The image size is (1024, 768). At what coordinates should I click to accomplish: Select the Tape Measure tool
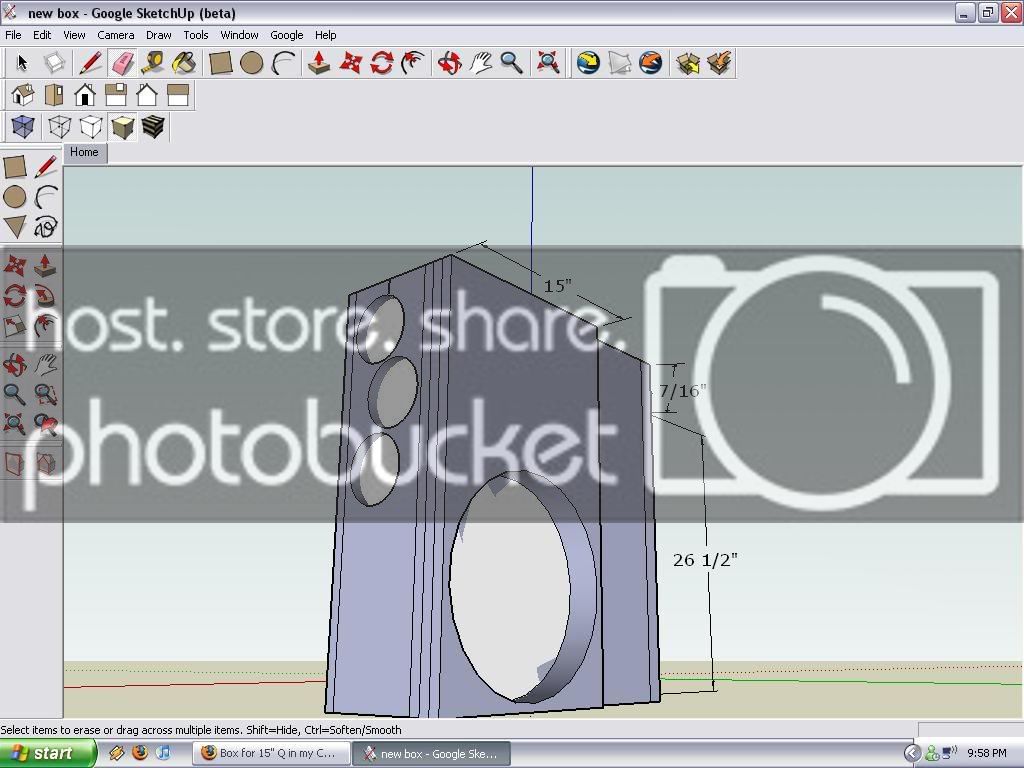point(154,63)
